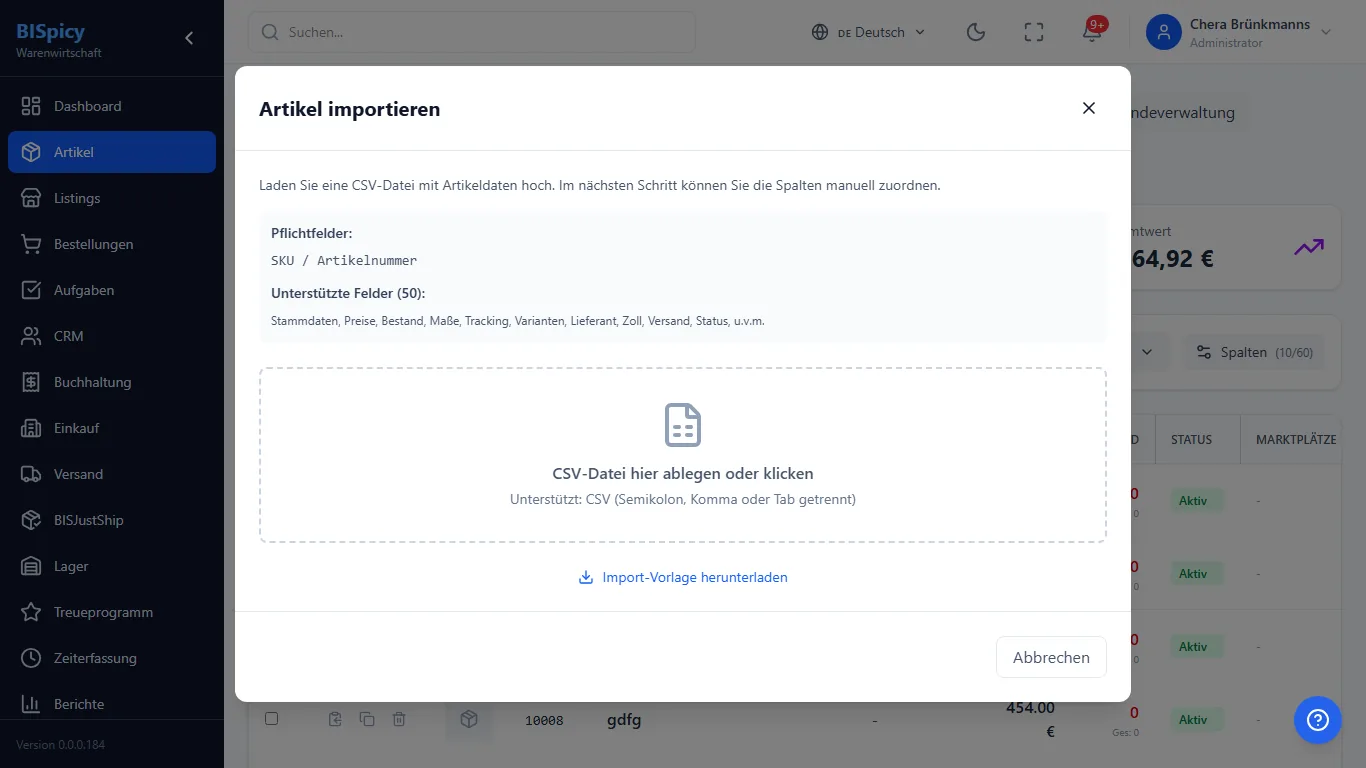The image size is (1366, 768).
Task: Open the Einkauf building icon
Action: (31, 428)
